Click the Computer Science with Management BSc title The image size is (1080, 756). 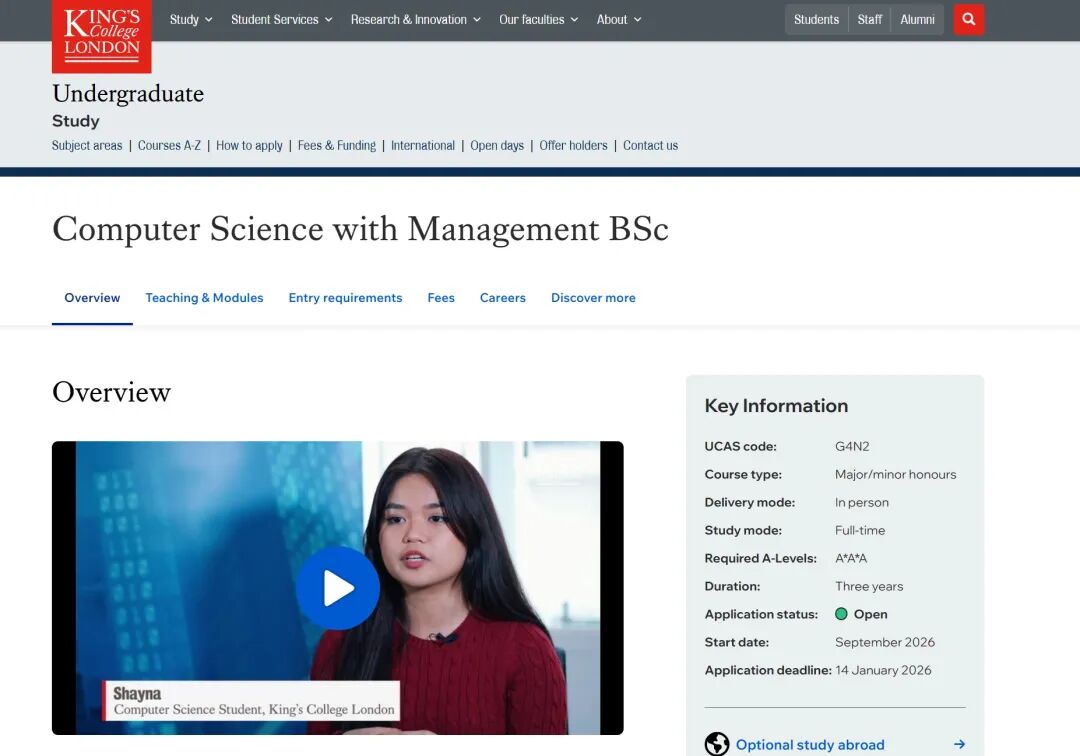[360, 229]
